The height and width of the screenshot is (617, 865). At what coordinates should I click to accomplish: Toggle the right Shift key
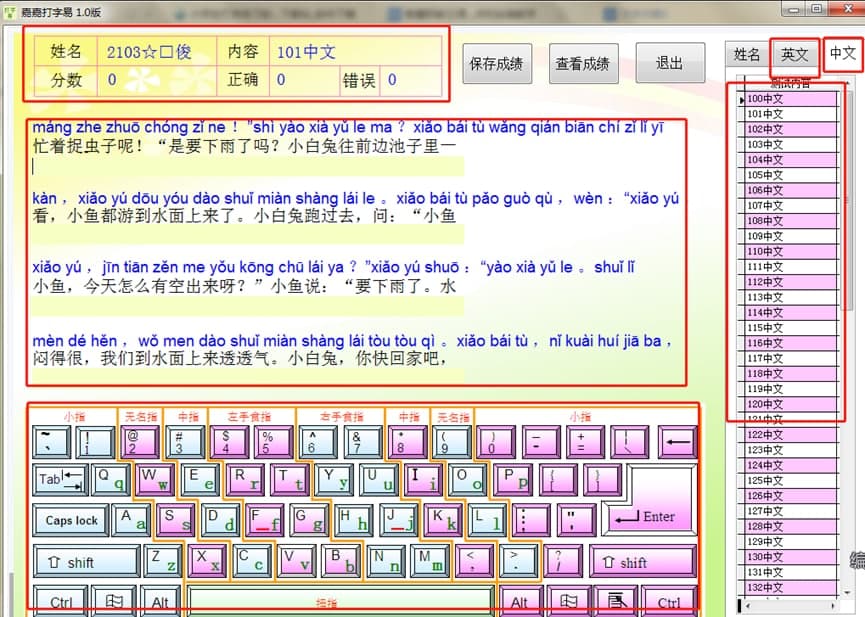643,561
